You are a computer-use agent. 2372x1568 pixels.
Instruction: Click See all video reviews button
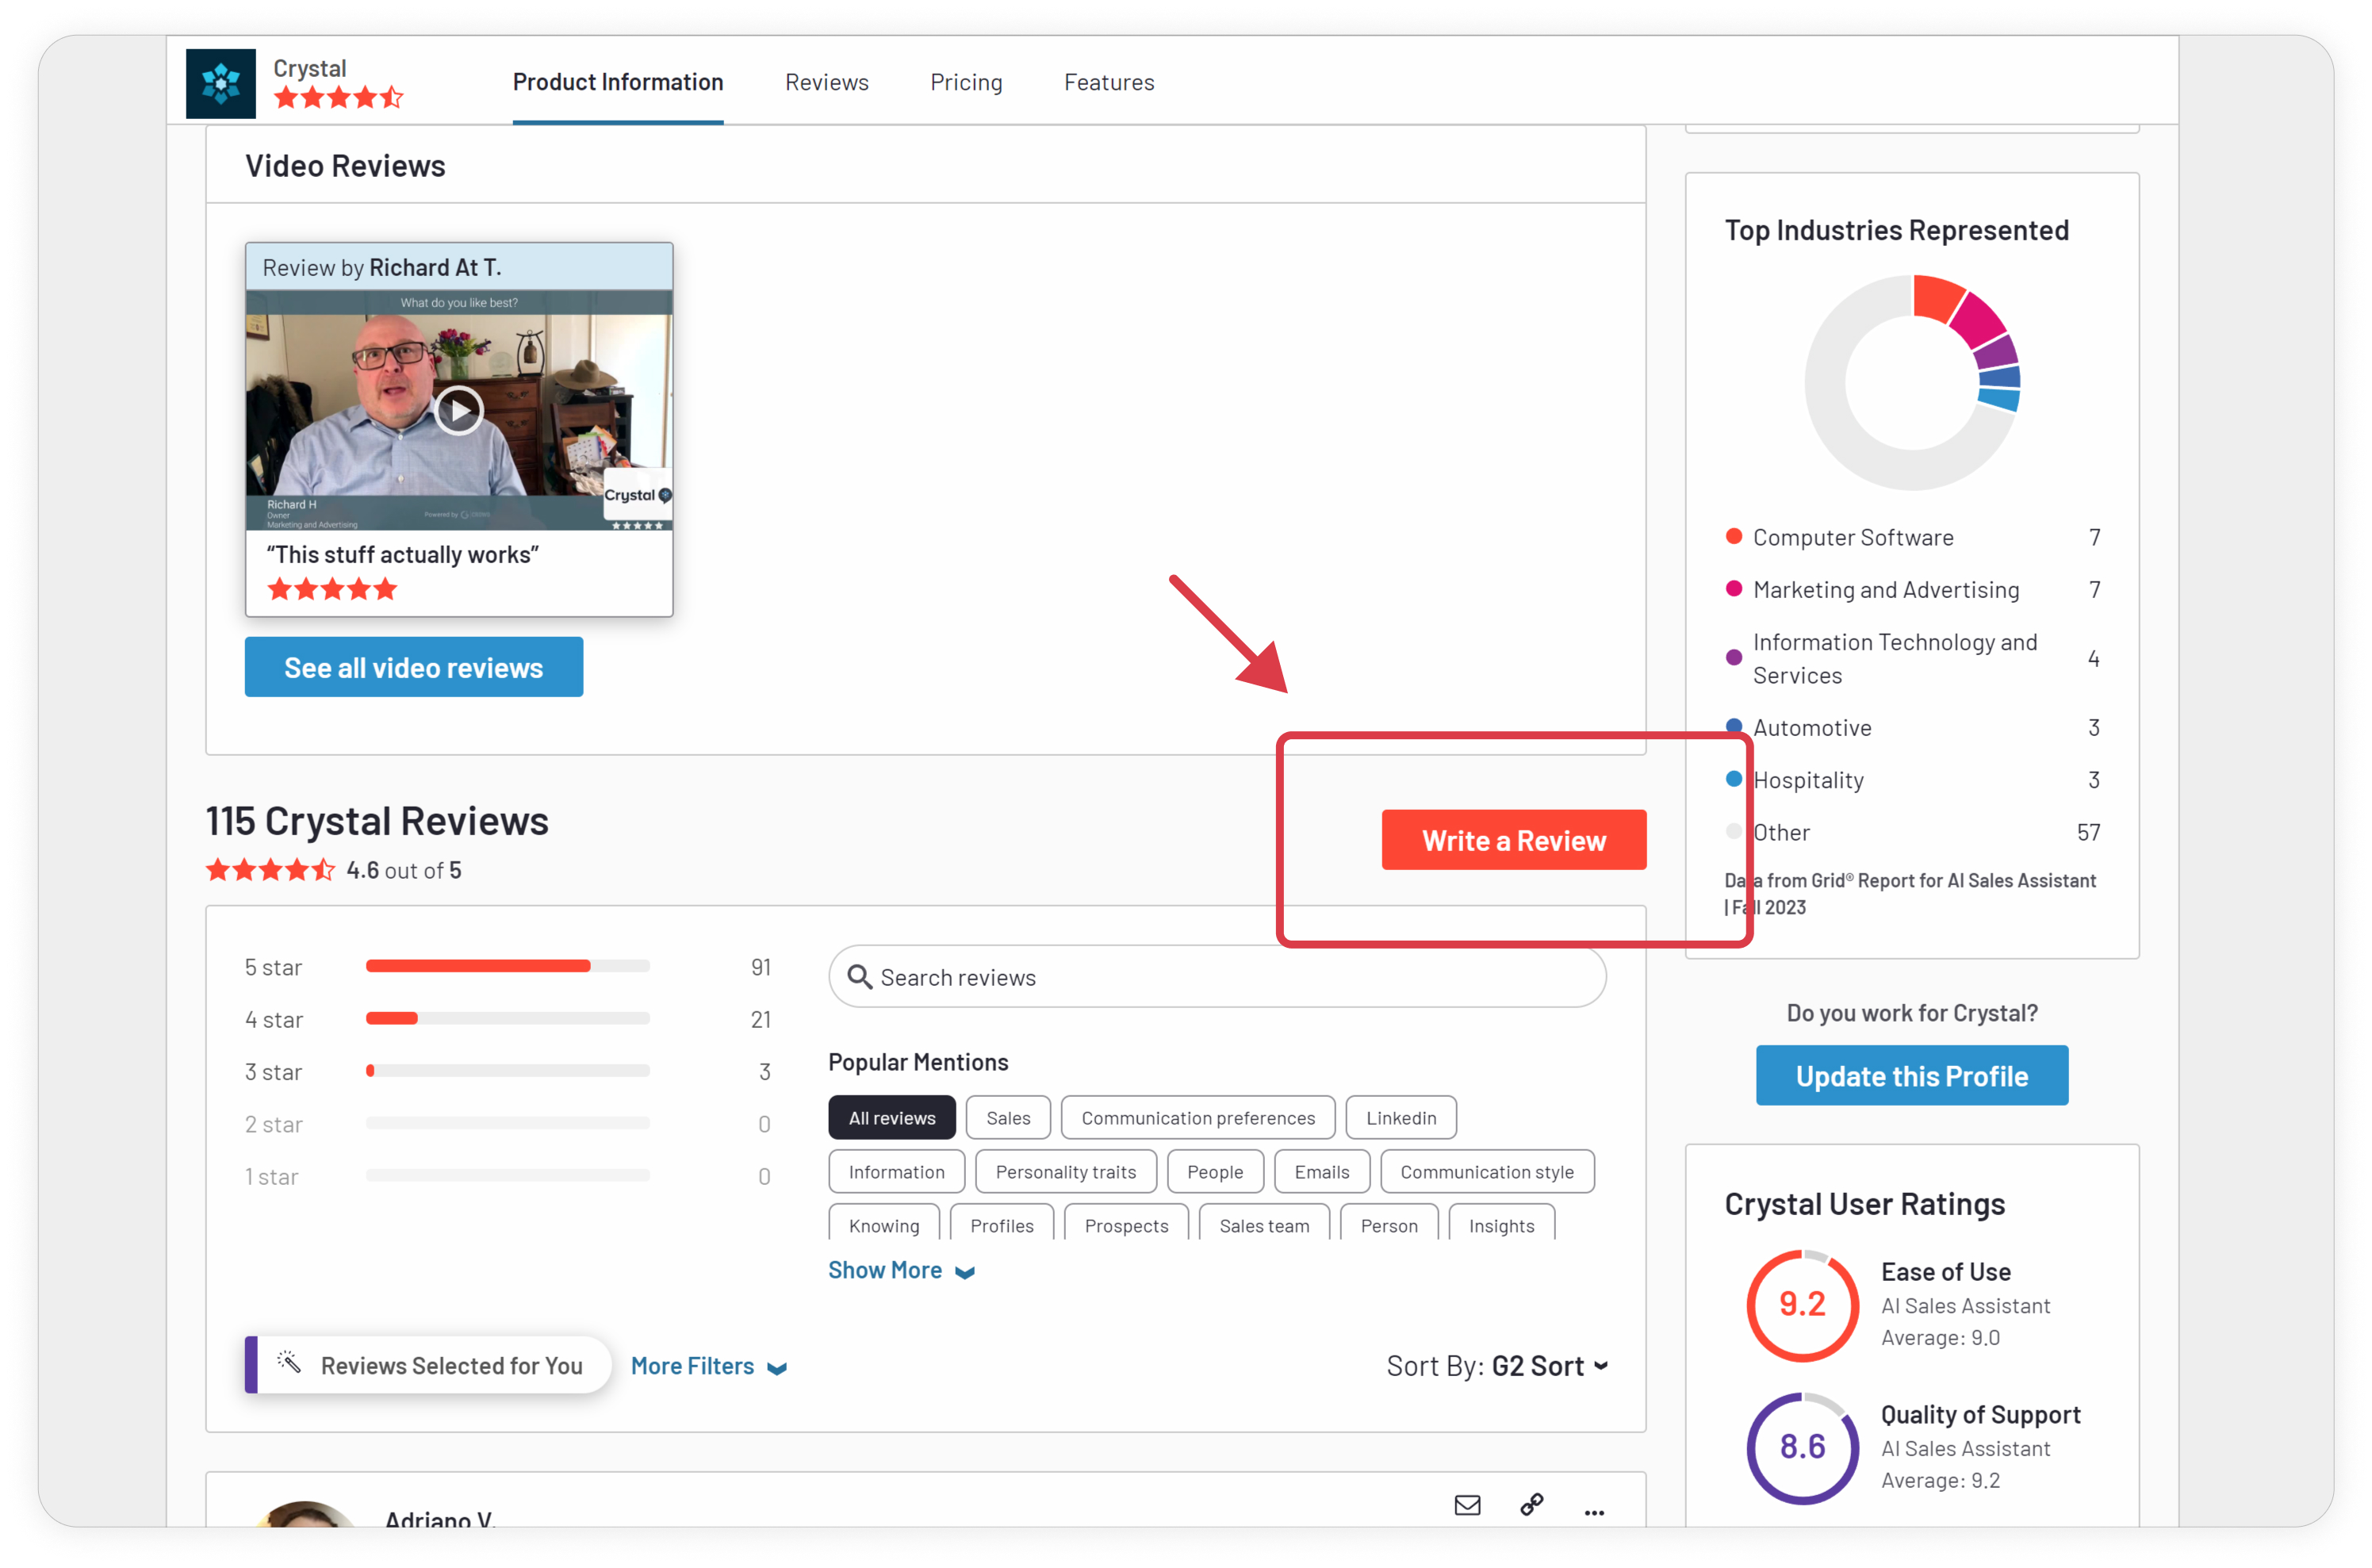(413, 667)
